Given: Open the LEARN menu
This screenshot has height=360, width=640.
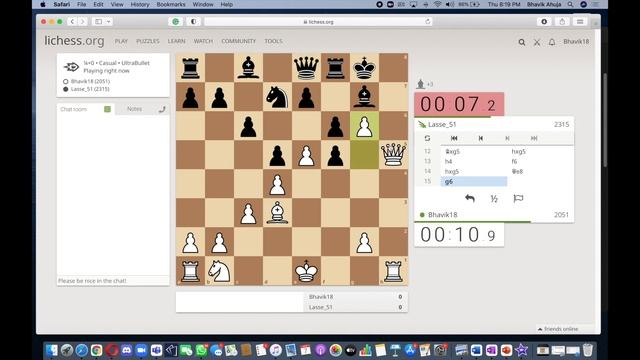Looking at the screenshot, I should point(176,41).
